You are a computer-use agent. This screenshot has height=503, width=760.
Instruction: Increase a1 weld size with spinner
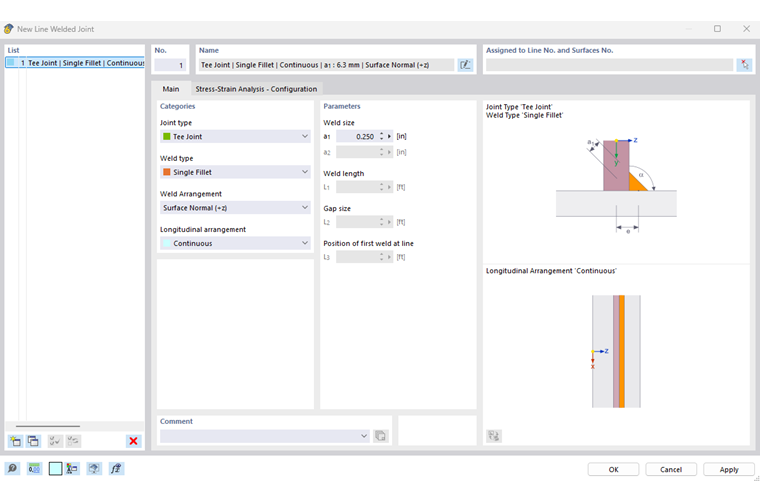click(x=381, y=134)
